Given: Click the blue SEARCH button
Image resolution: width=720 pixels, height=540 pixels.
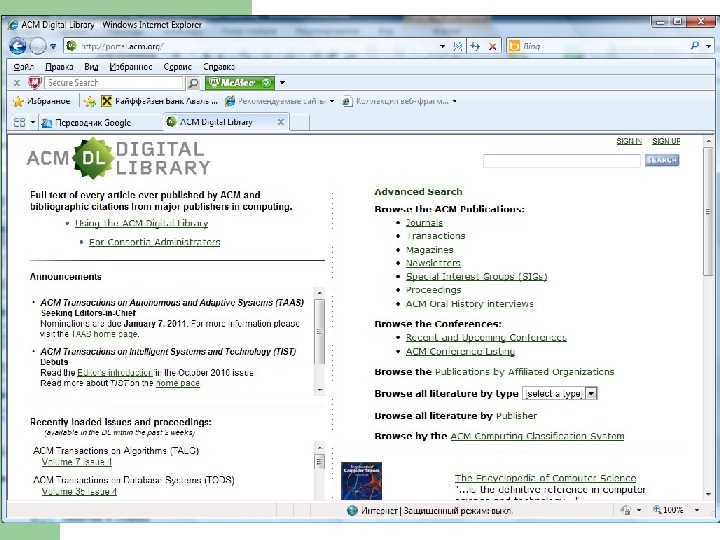Looking at the screenshot, I should (662, 160).
